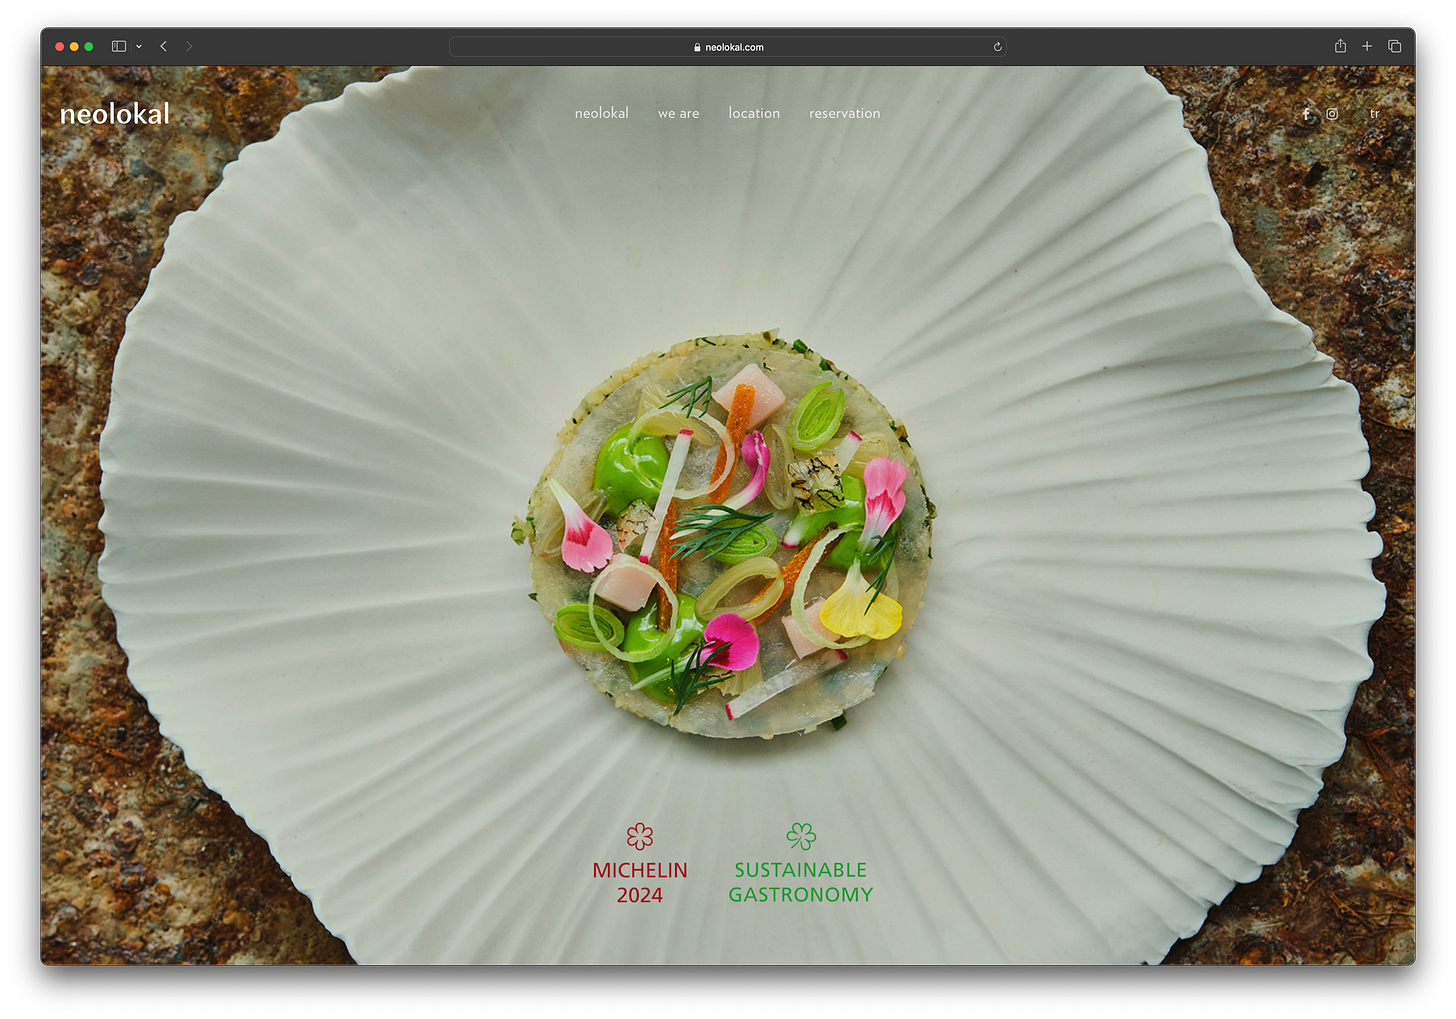Open the Safari share menu

coord(1340,46)
